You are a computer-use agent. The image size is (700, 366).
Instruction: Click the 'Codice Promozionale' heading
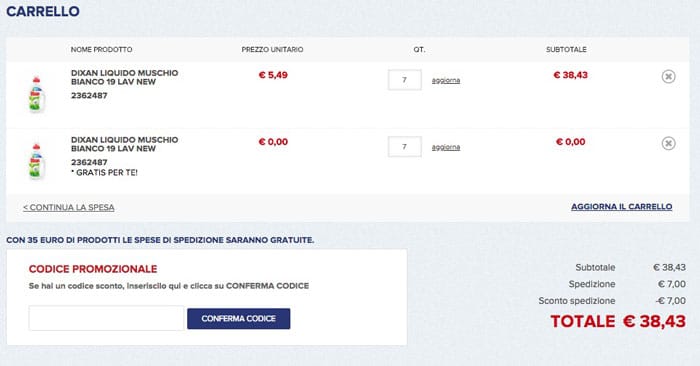[x=93, y=269]
